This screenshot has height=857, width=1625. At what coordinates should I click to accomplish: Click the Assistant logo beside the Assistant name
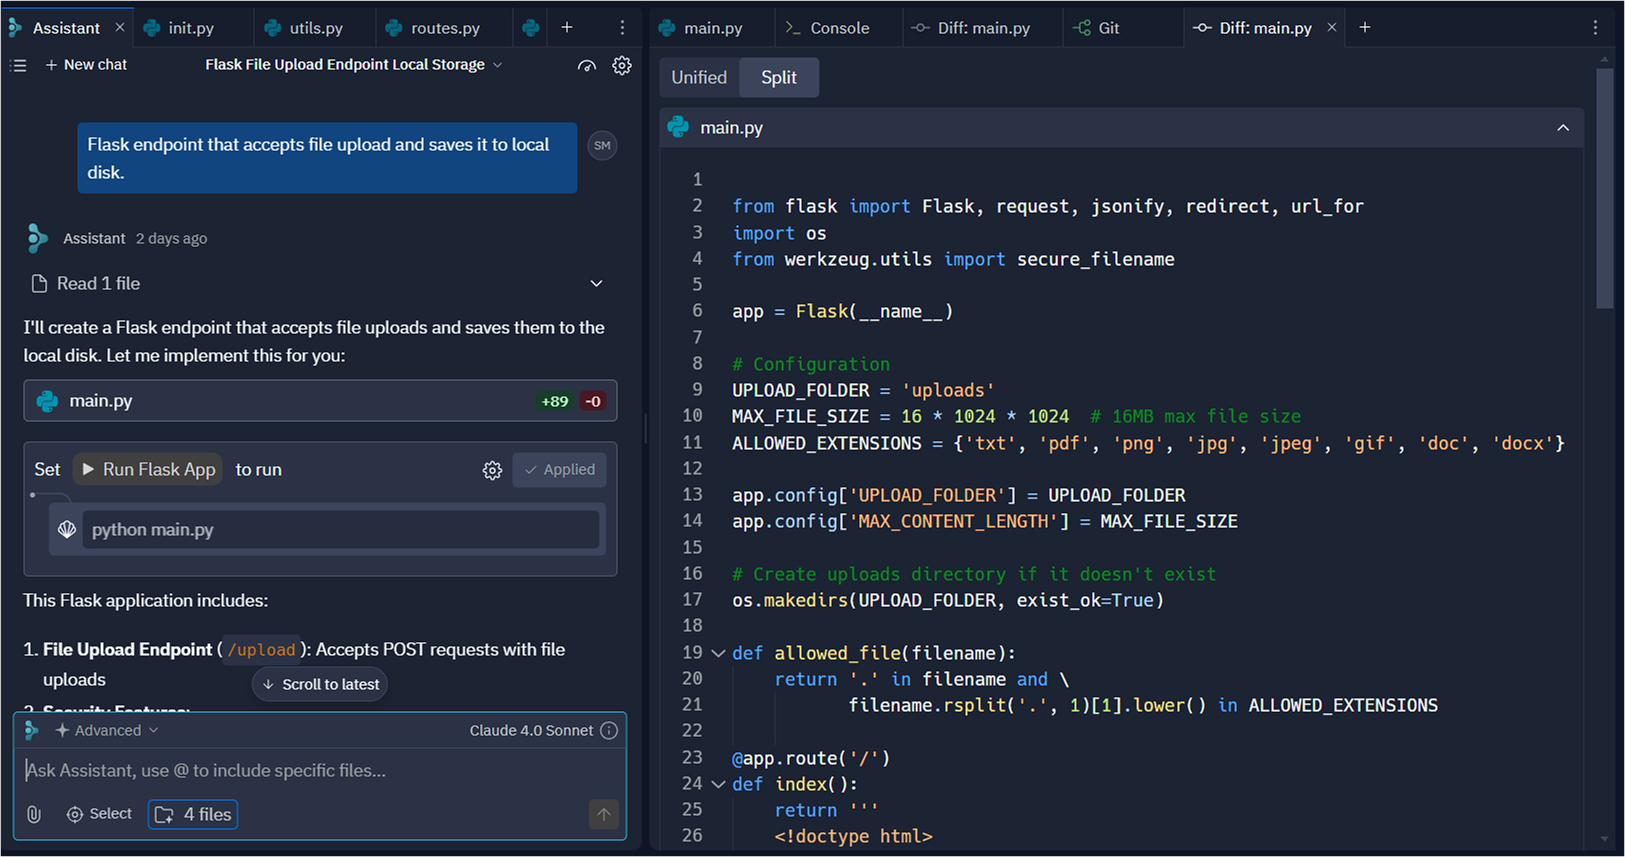click(x=38, y=238)
